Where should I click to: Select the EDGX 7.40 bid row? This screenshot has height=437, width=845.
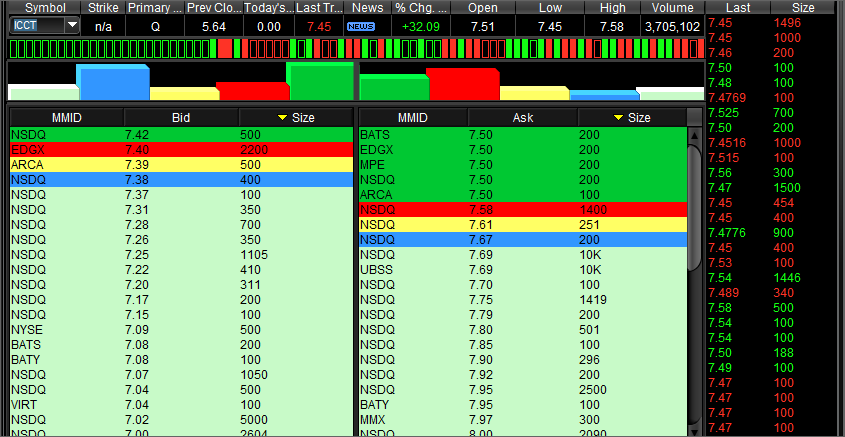(x=182, y=149)
